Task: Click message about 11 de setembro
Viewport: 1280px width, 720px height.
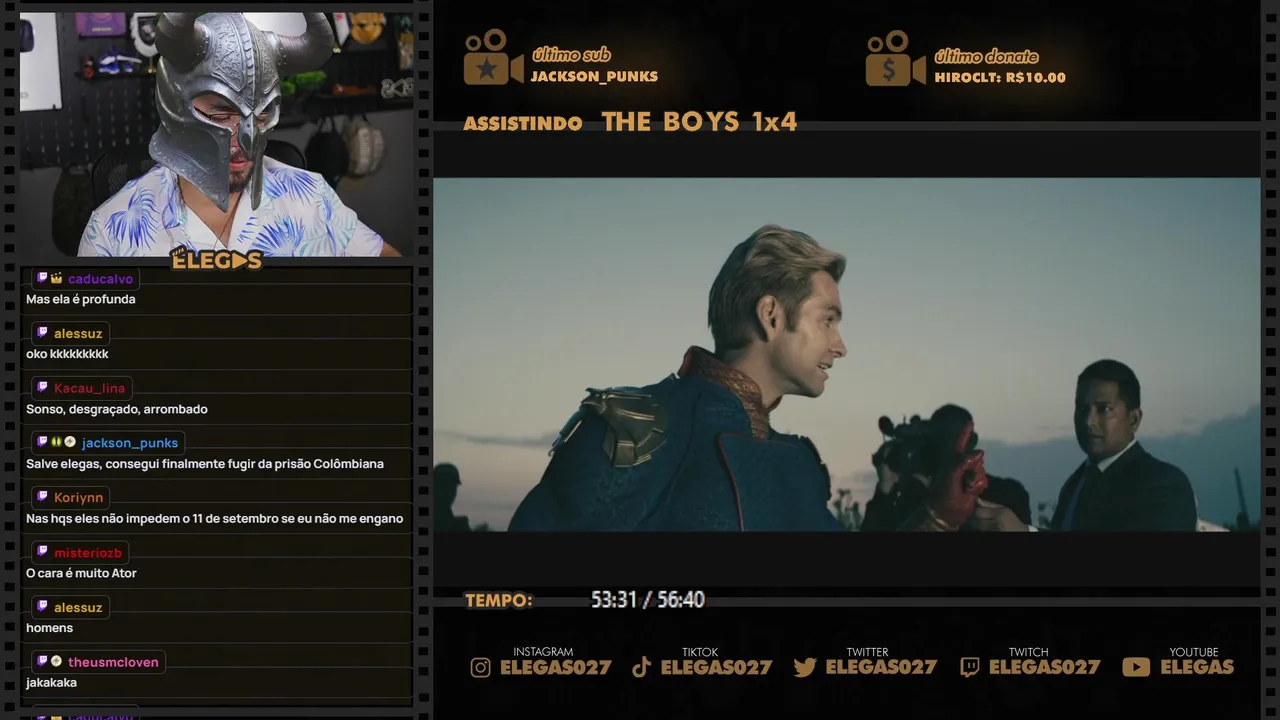Action: click(x=215, y=518)
